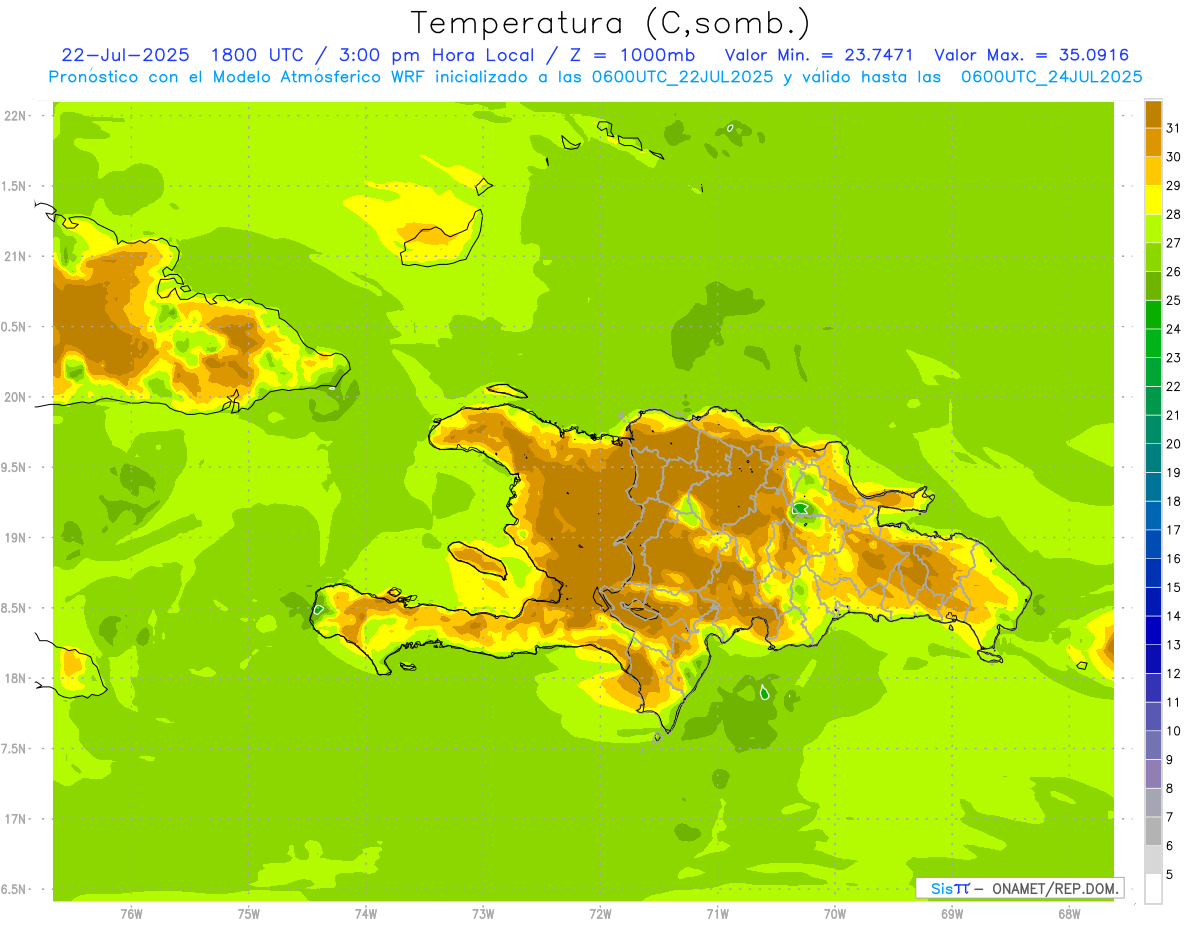Viewport: 1200px width, 927px height.
Task: Click the "74W" longitude label
Action: [366, 914]
